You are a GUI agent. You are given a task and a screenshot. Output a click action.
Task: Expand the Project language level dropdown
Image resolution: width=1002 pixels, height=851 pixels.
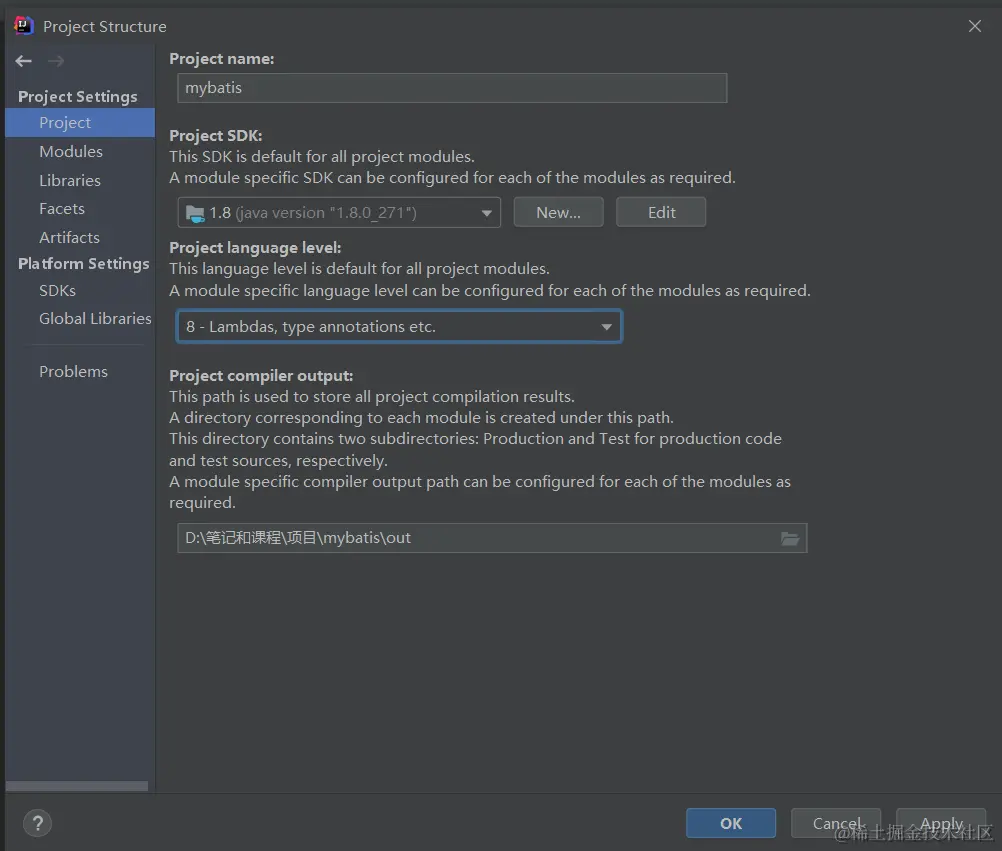(399, 326)
